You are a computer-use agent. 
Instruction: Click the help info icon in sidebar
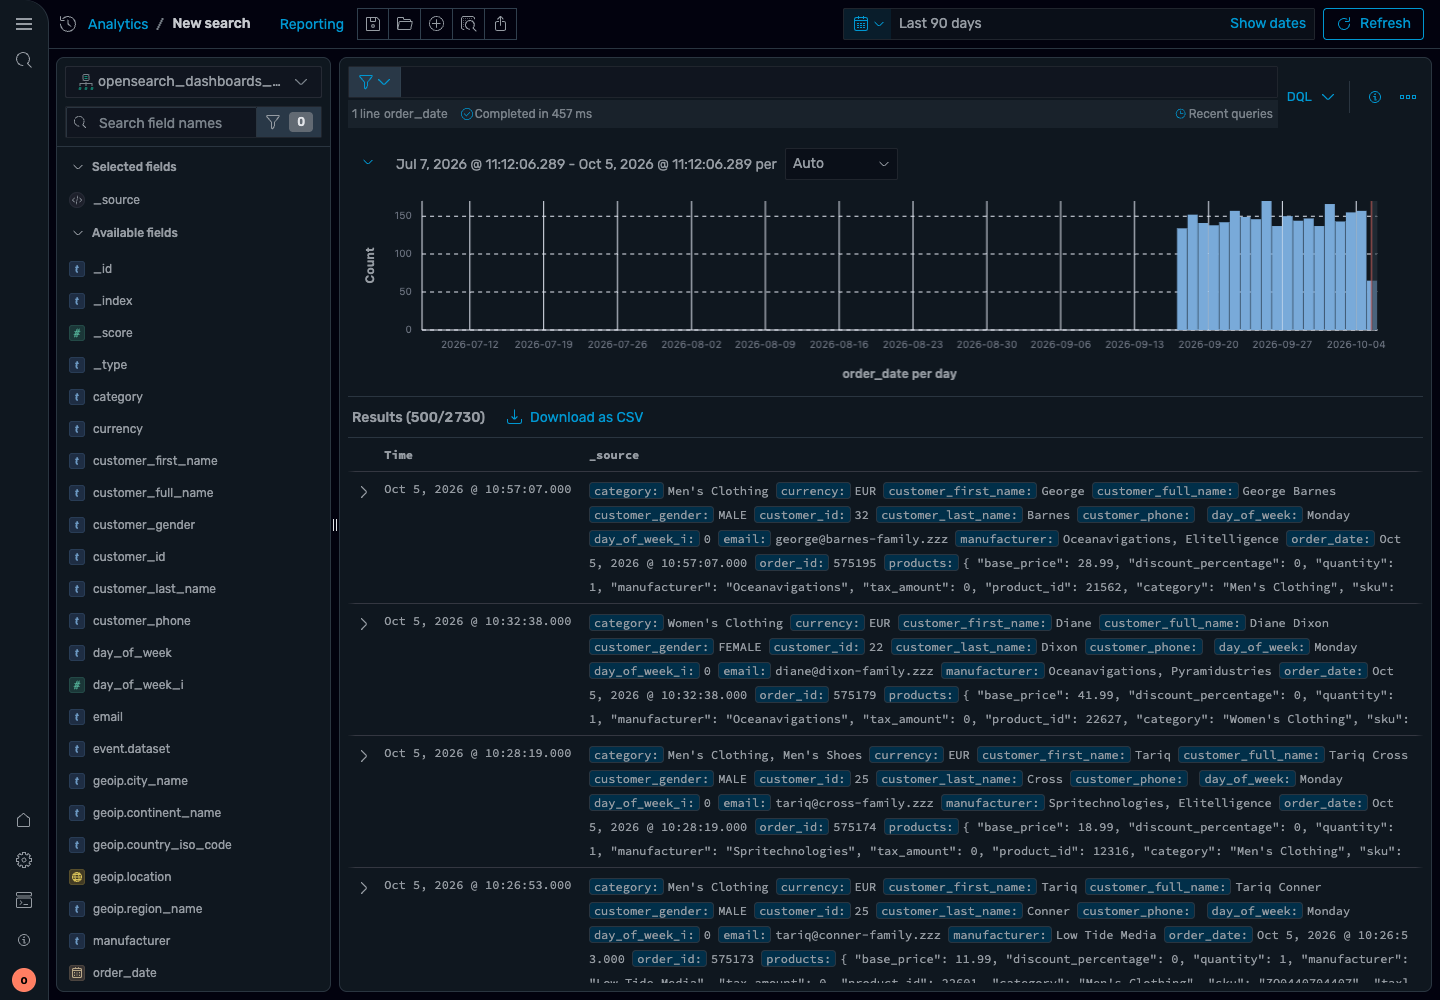[x=24, y=940]
